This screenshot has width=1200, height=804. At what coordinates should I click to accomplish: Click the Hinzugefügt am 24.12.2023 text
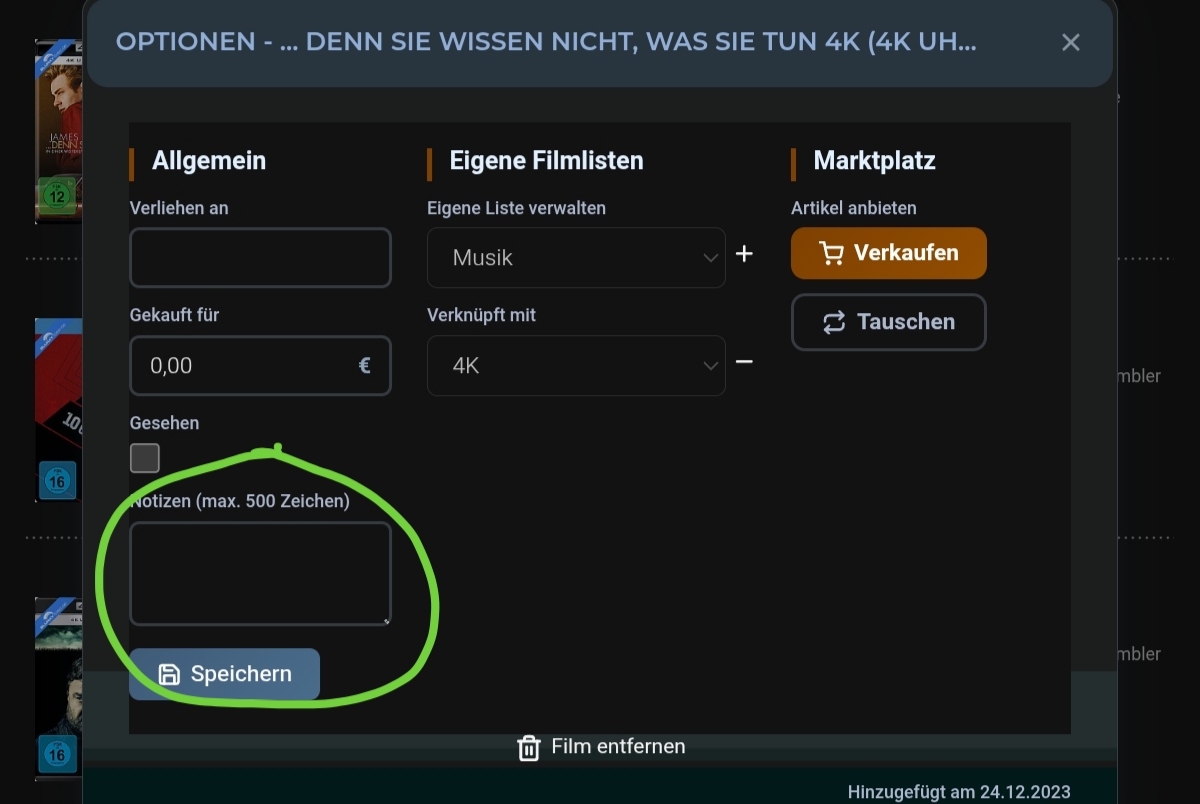959,792
